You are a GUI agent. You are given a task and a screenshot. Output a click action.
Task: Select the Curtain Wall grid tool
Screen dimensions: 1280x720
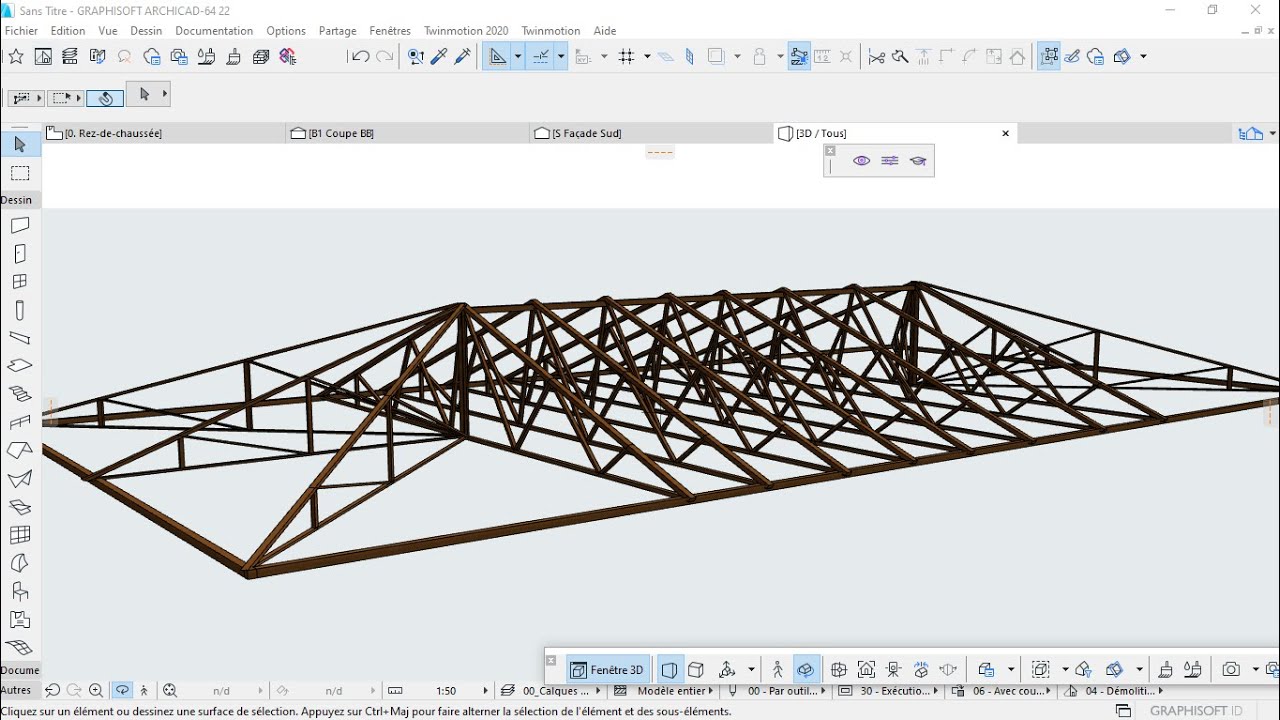pyautogui.click(x=20, y=535)
